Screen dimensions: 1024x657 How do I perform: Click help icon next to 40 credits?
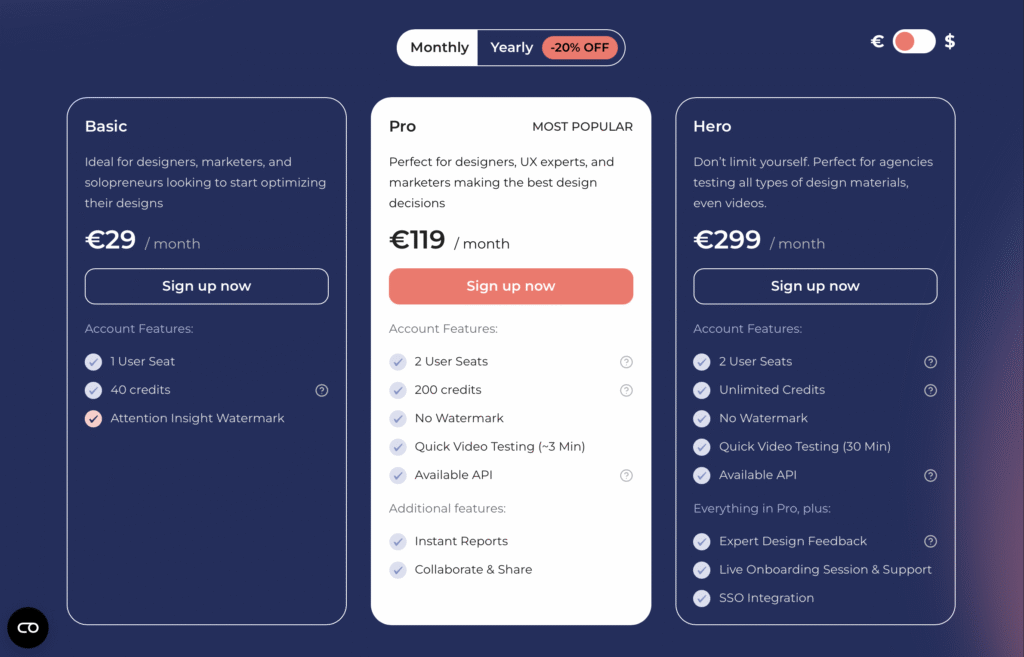pyautogui.click(x=322, y=390)
